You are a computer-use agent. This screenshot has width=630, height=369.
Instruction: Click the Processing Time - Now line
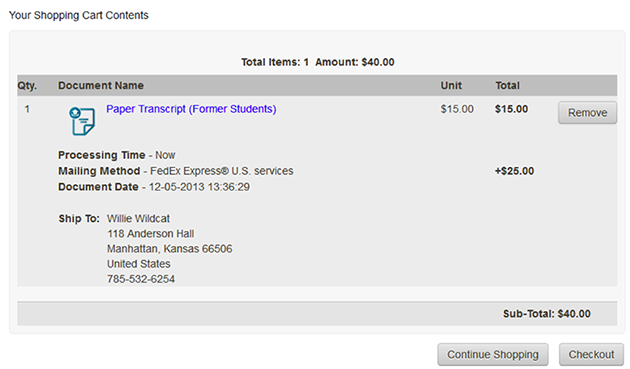pyautogui.click(x=117, y=155)
